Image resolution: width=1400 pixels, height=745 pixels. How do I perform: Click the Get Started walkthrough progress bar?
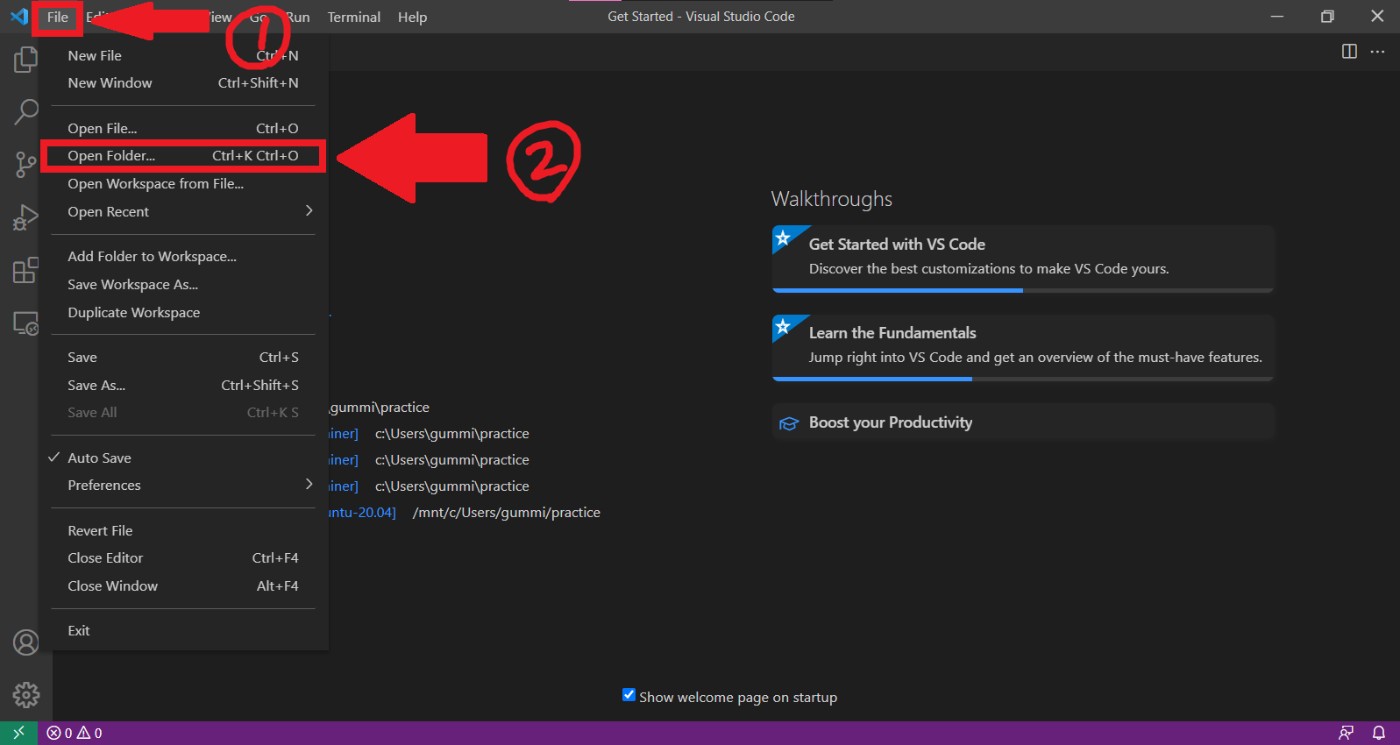1023,290
